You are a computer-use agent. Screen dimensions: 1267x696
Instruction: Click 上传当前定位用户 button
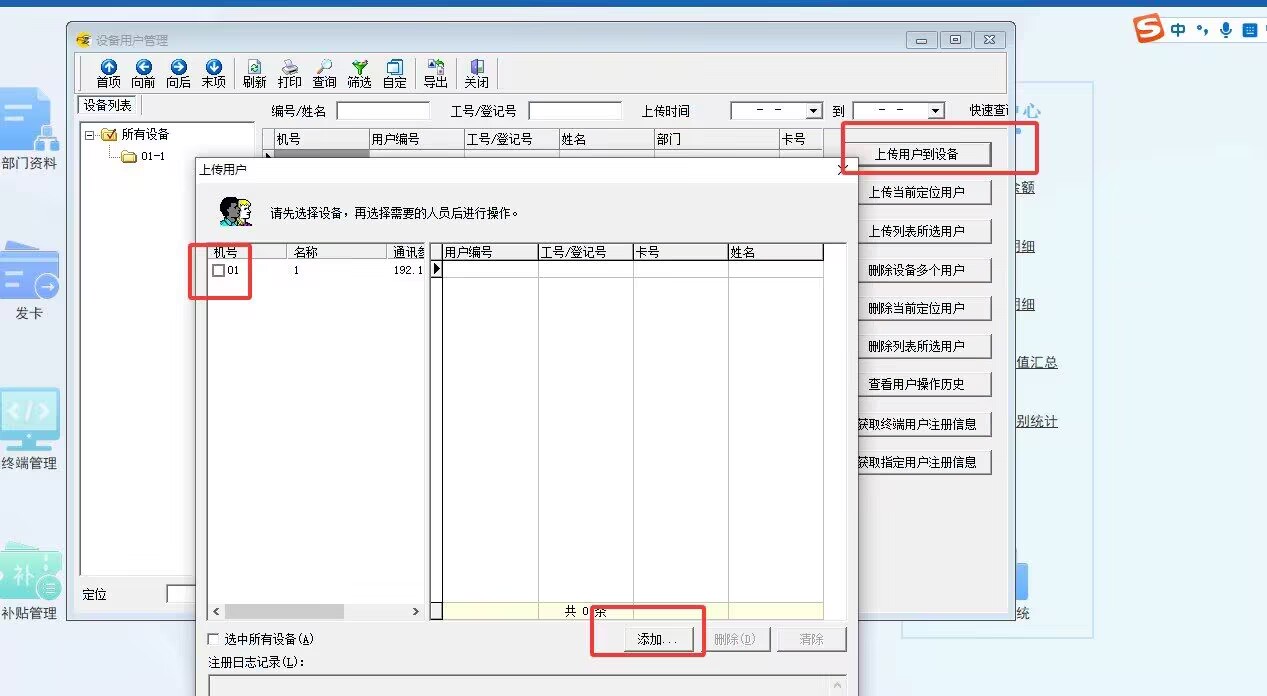point(916,192)
